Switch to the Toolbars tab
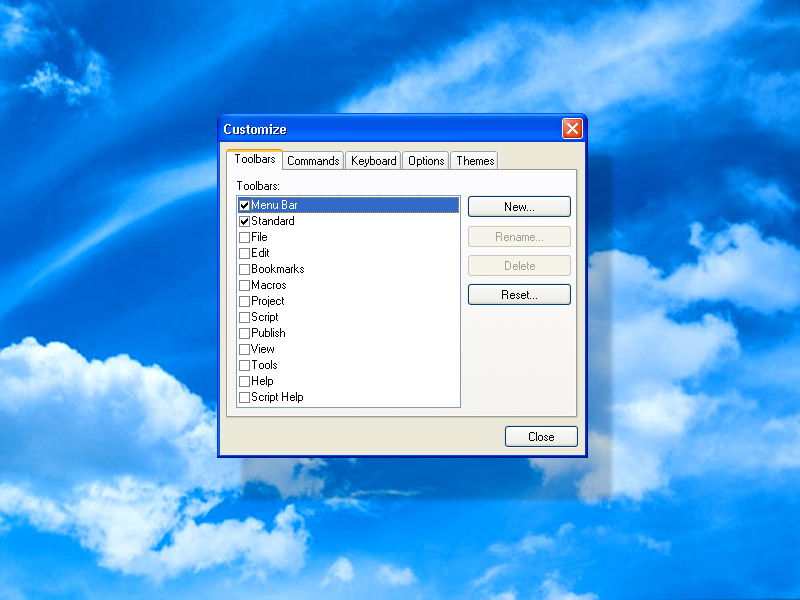Screen dimensions: 800x600 (255, 159)
